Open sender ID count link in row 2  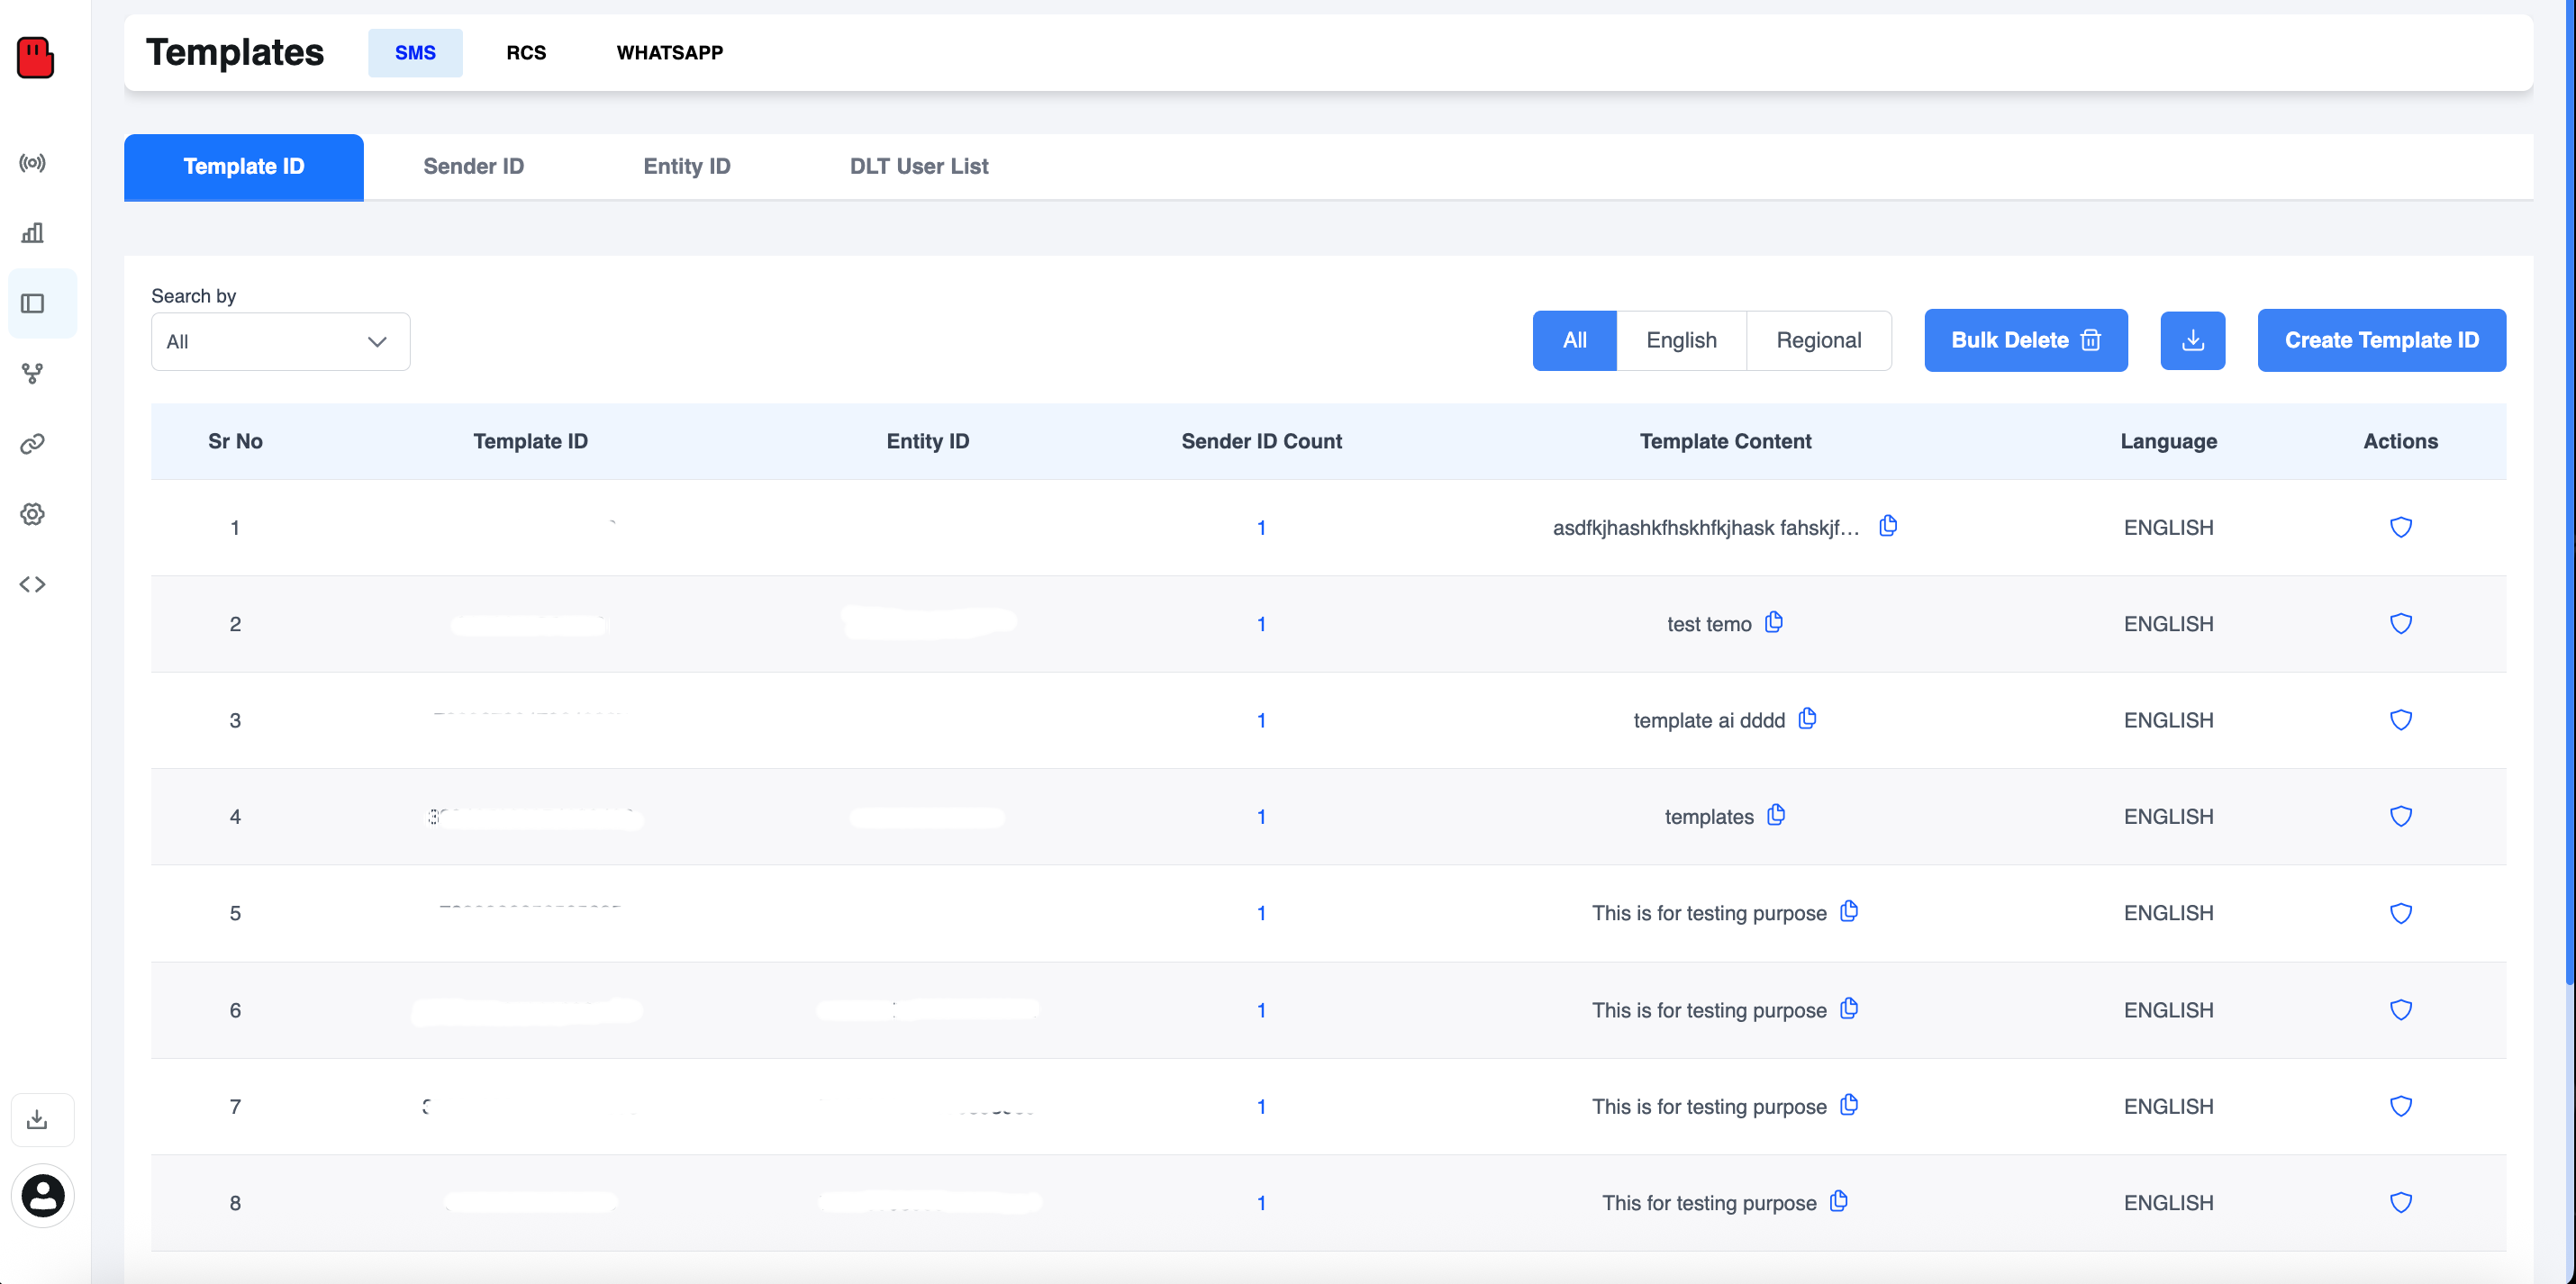[x=1262, y=624]
